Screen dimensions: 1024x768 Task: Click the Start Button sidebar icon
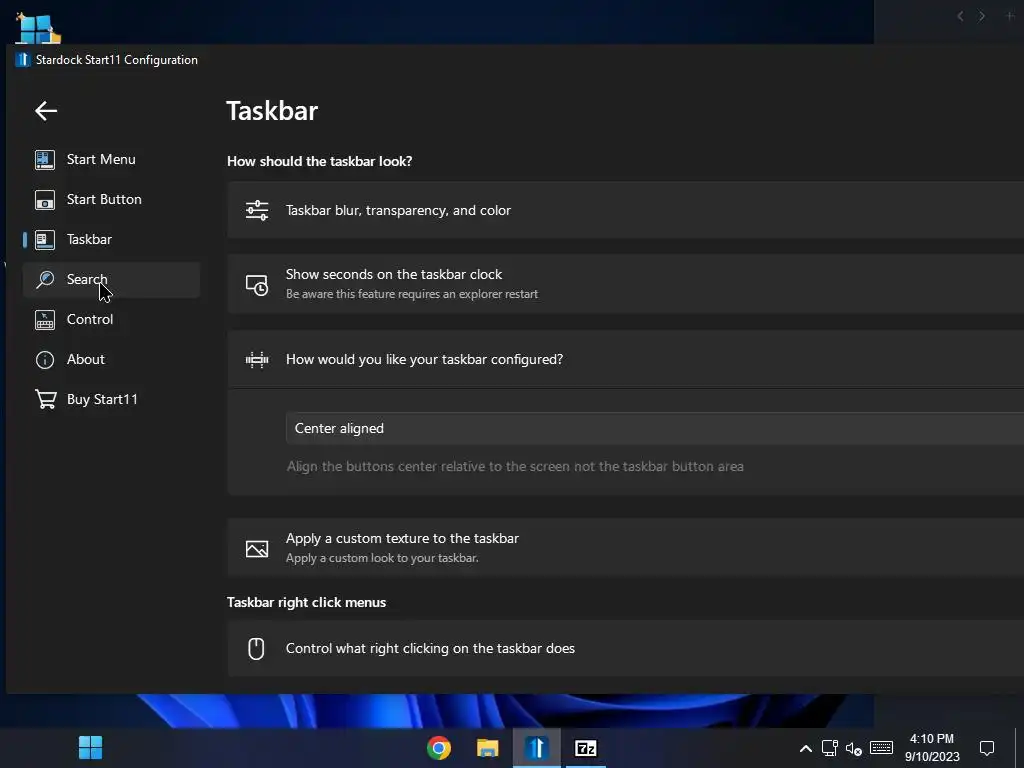click(45, 200)
